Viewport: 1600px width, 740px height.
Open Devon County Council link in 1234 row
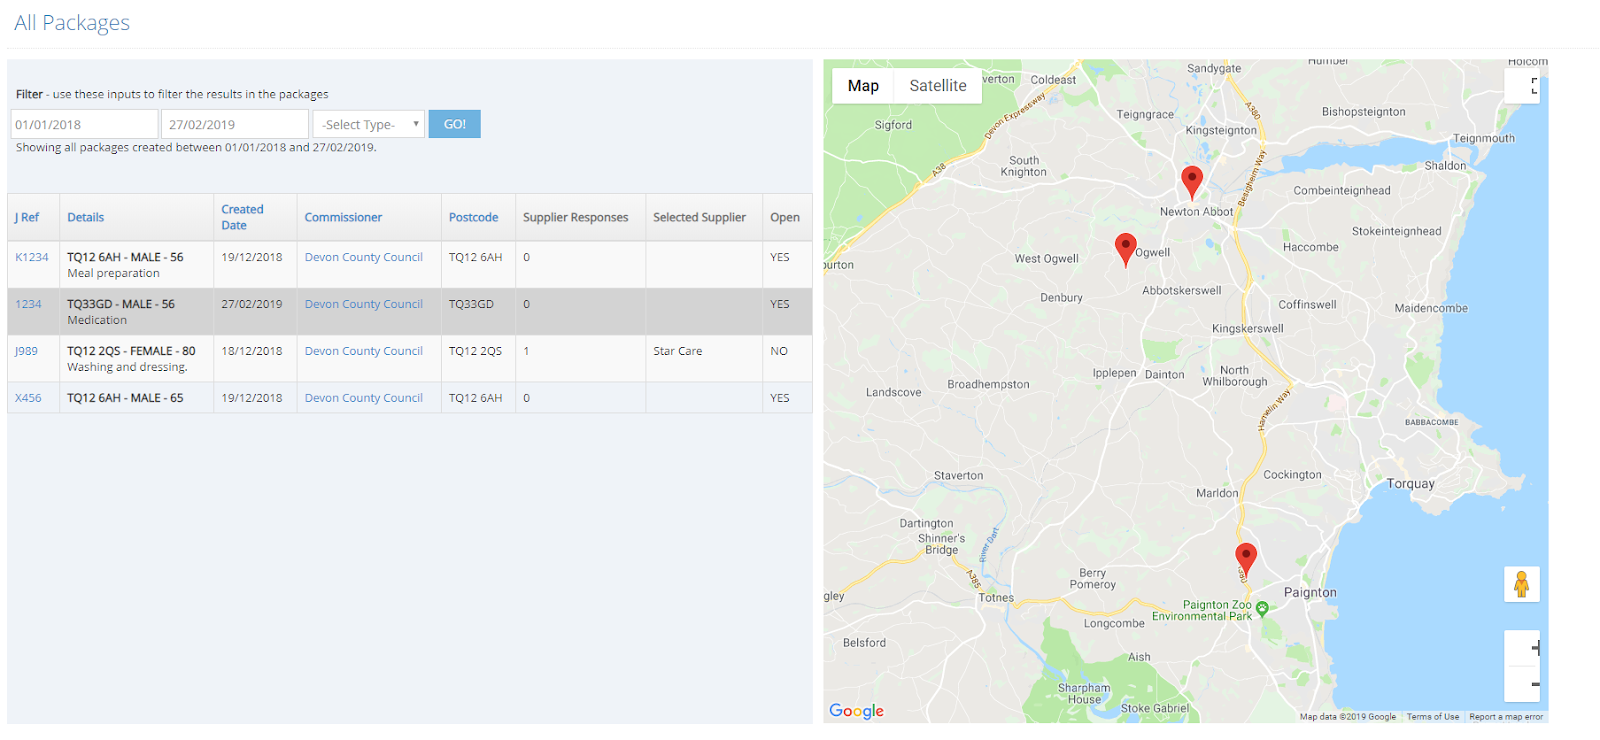[x=364, y=304]
